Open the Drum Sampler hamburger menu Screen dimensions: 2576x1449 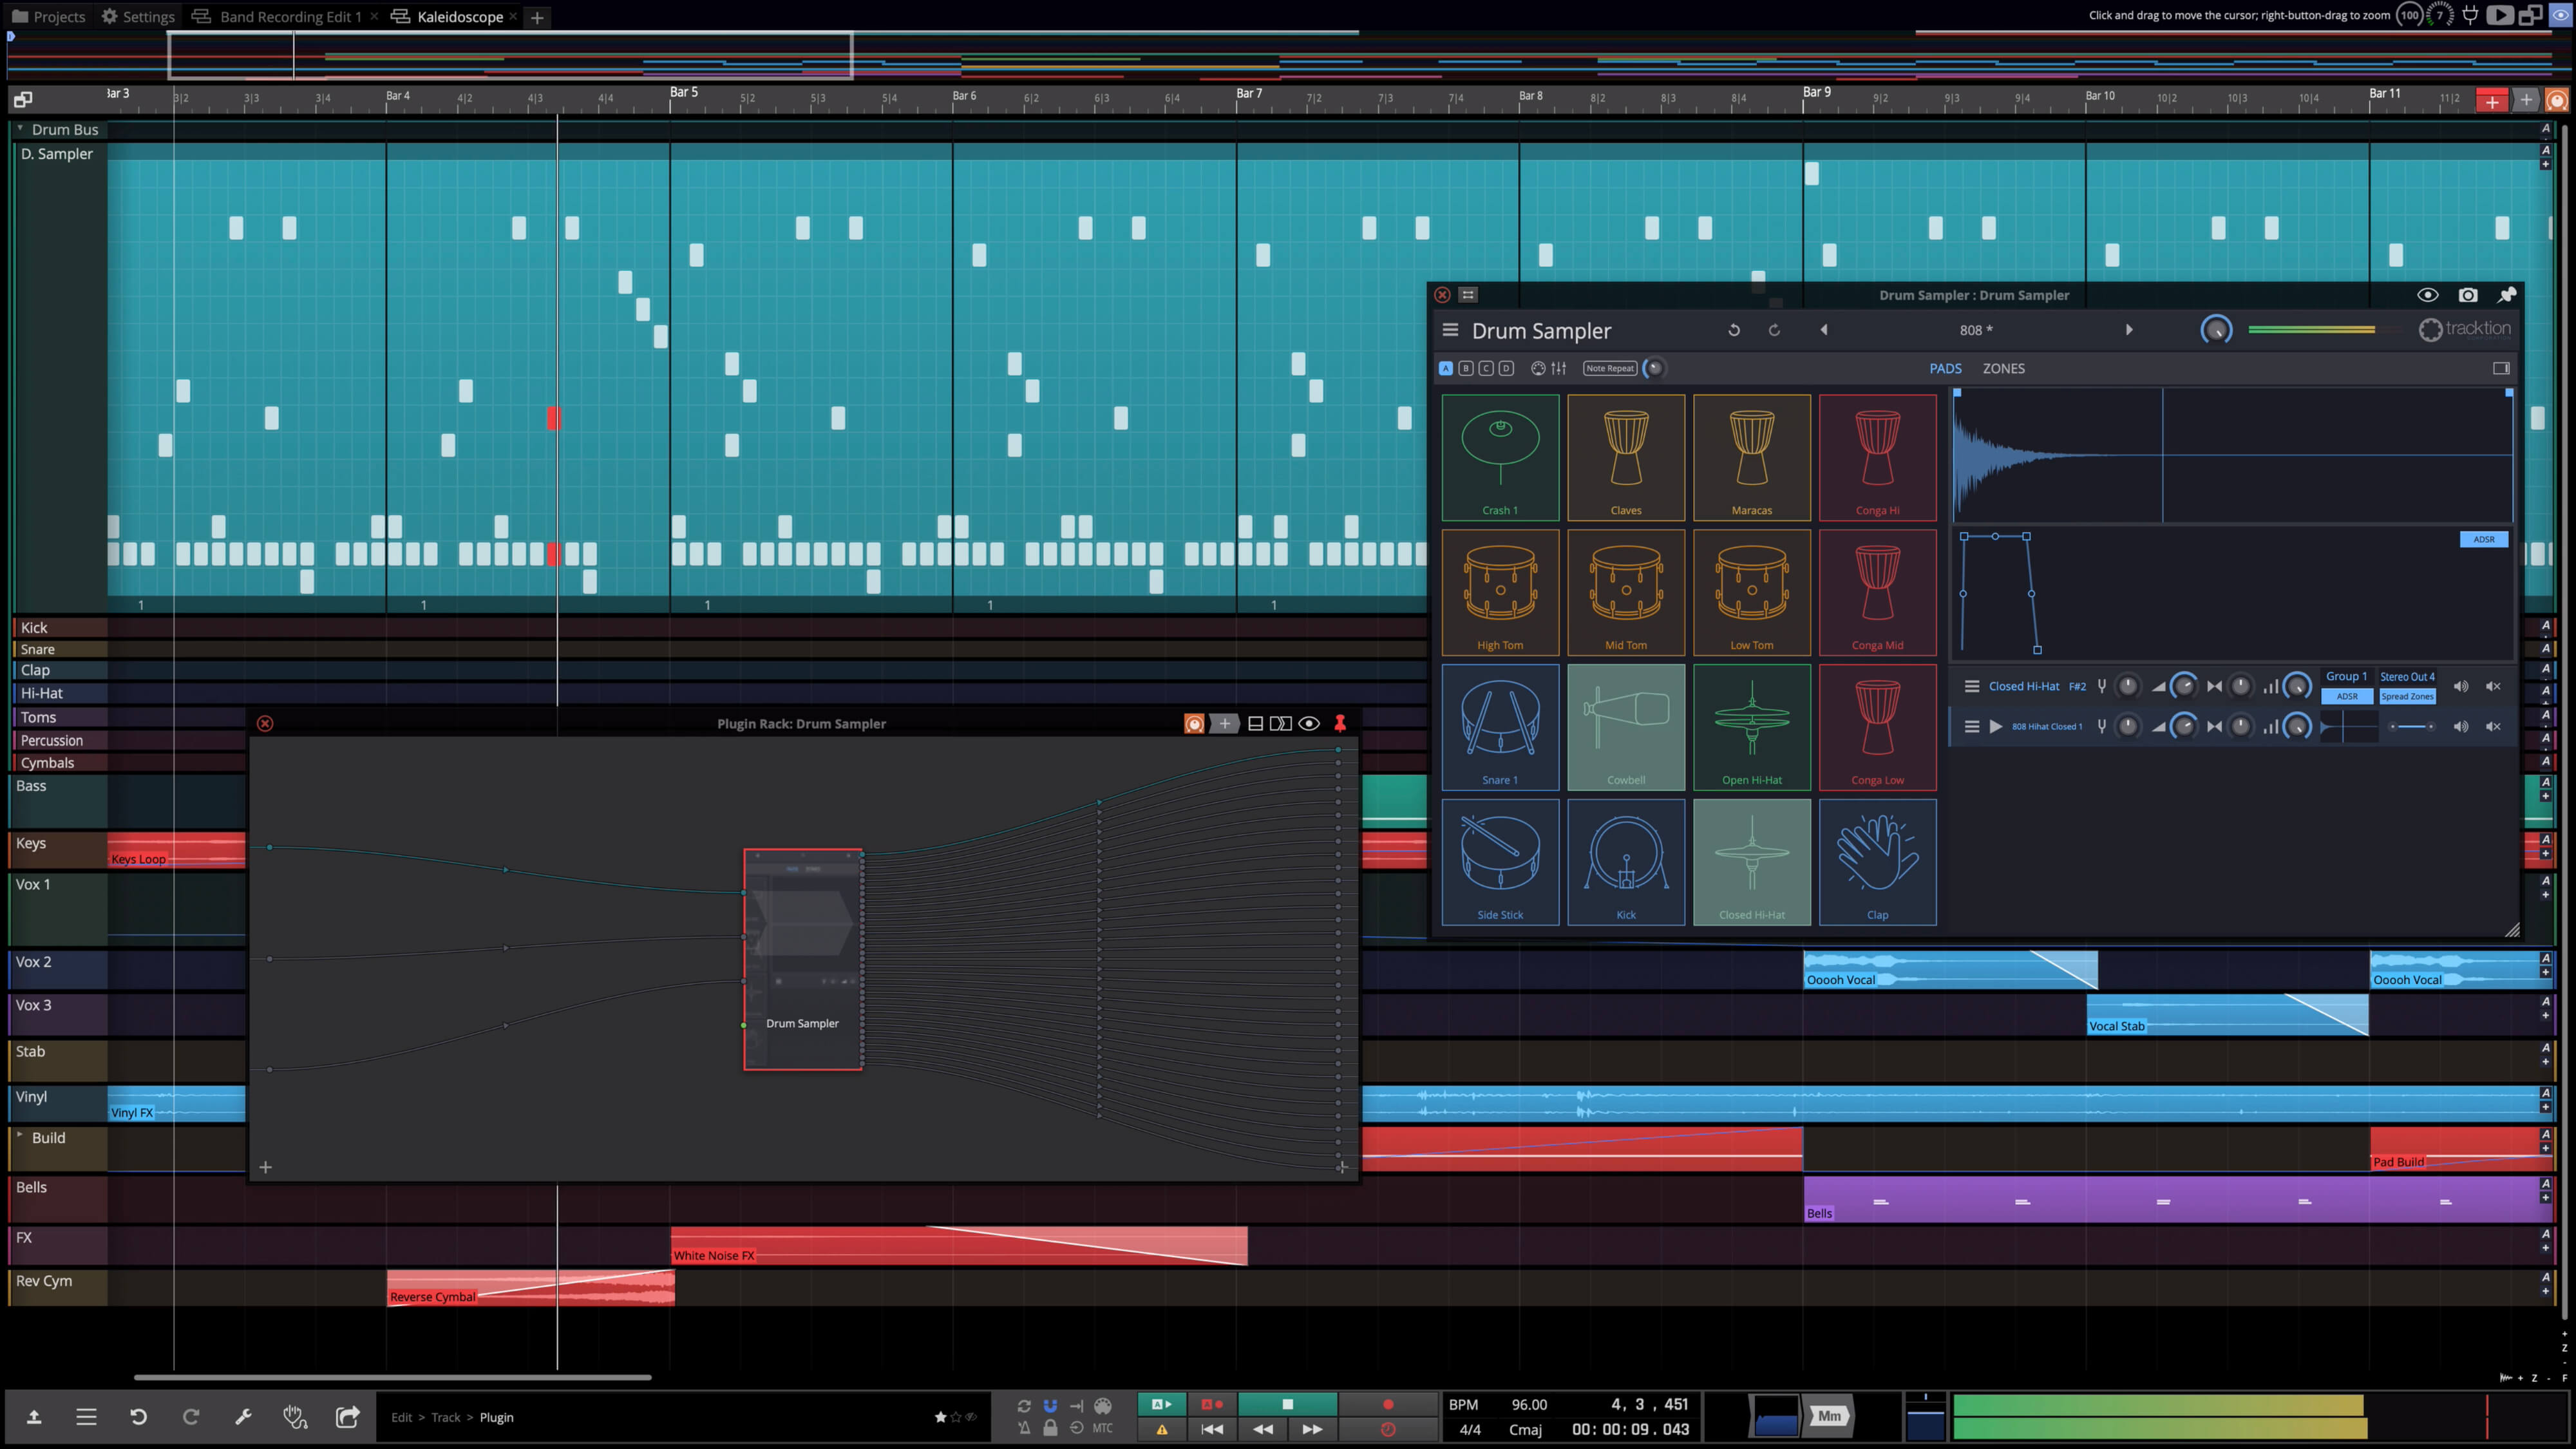1449,330
